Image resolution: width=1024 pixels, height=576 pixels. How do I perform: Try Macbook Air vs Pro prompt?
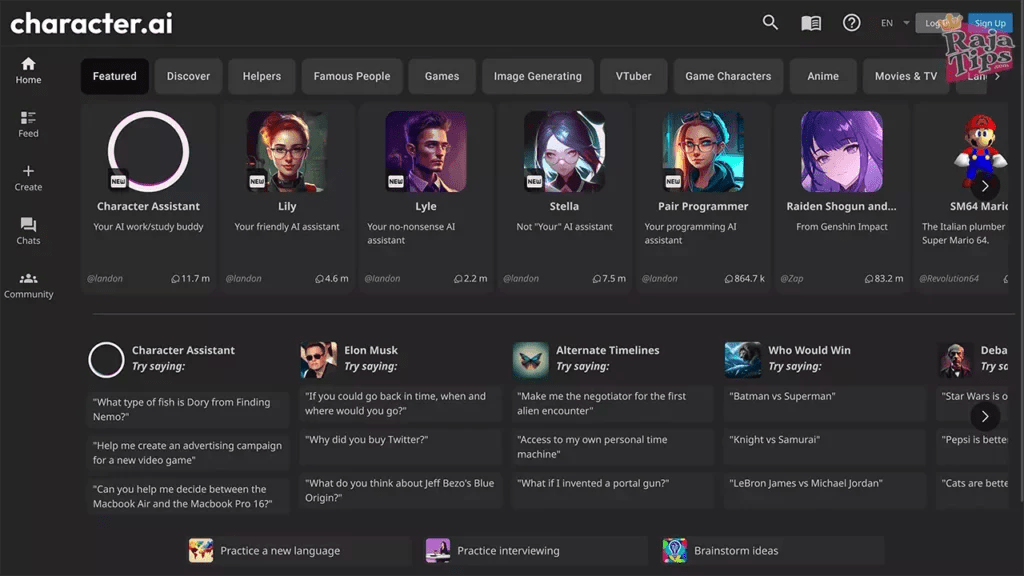point(188,496)
